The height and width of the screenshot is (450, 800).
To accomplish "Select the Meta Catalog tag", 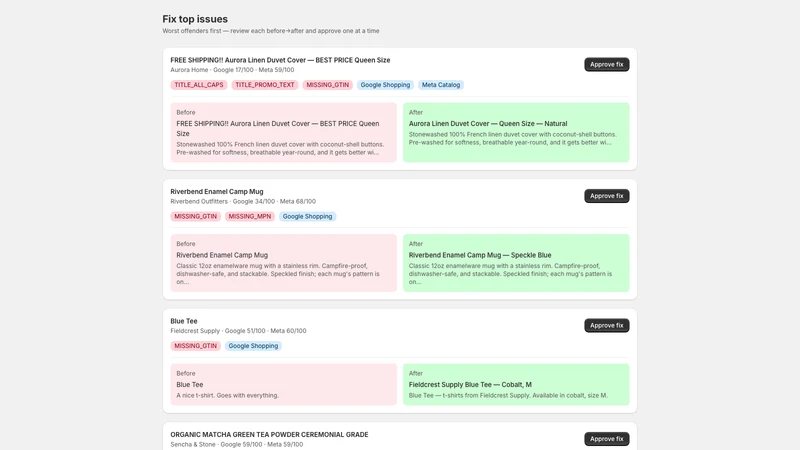I will 441,85.
